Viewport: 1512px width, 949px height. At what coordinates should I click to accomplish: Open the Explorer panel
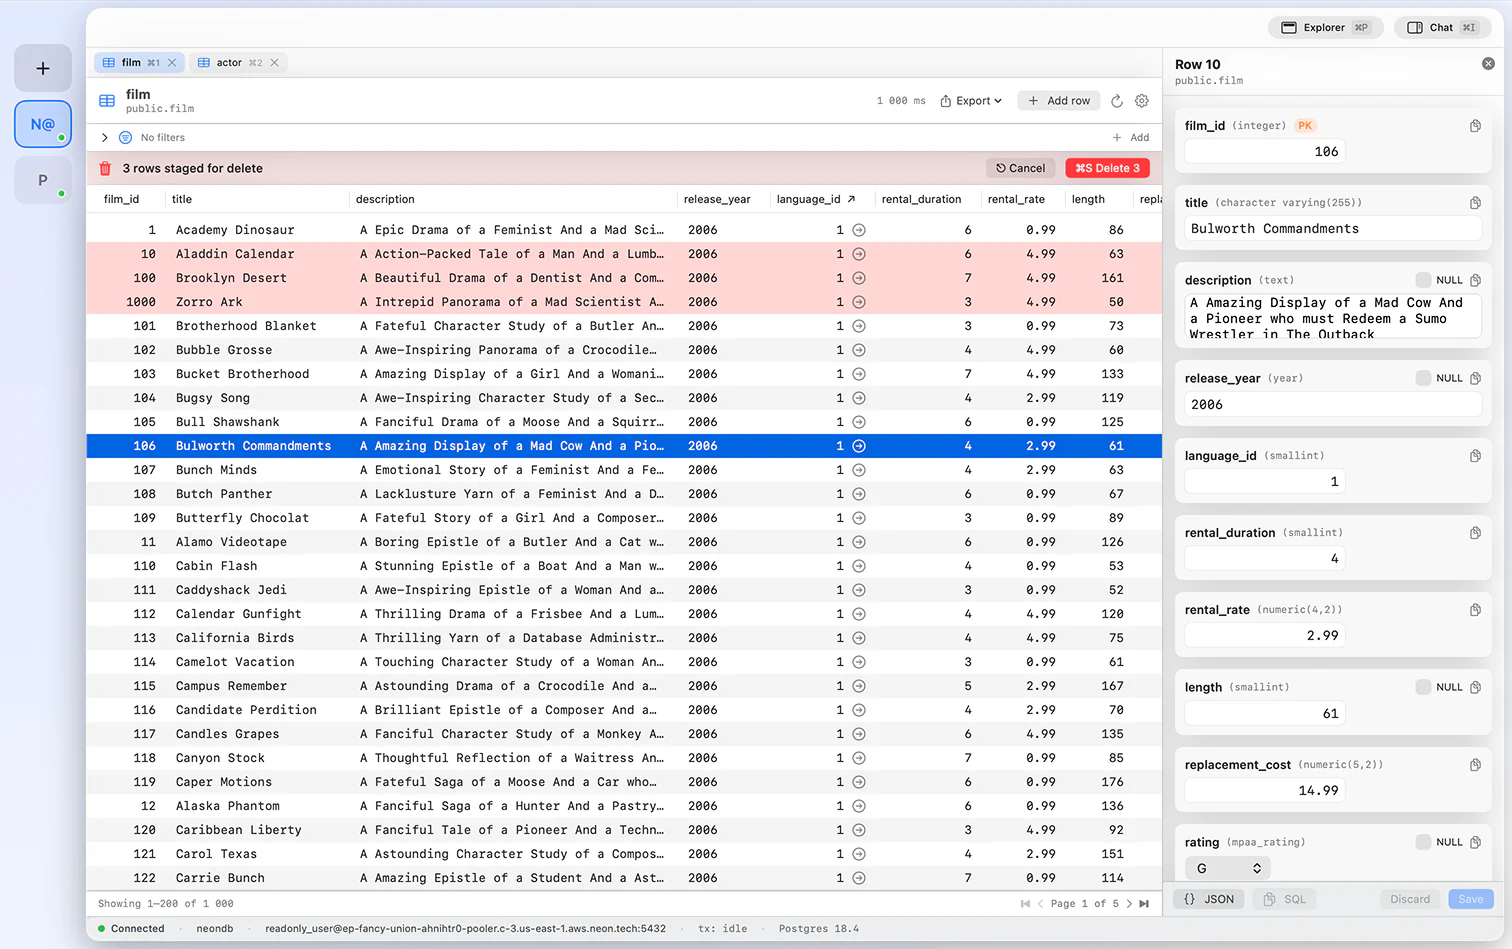click(x=1325, y=27)
